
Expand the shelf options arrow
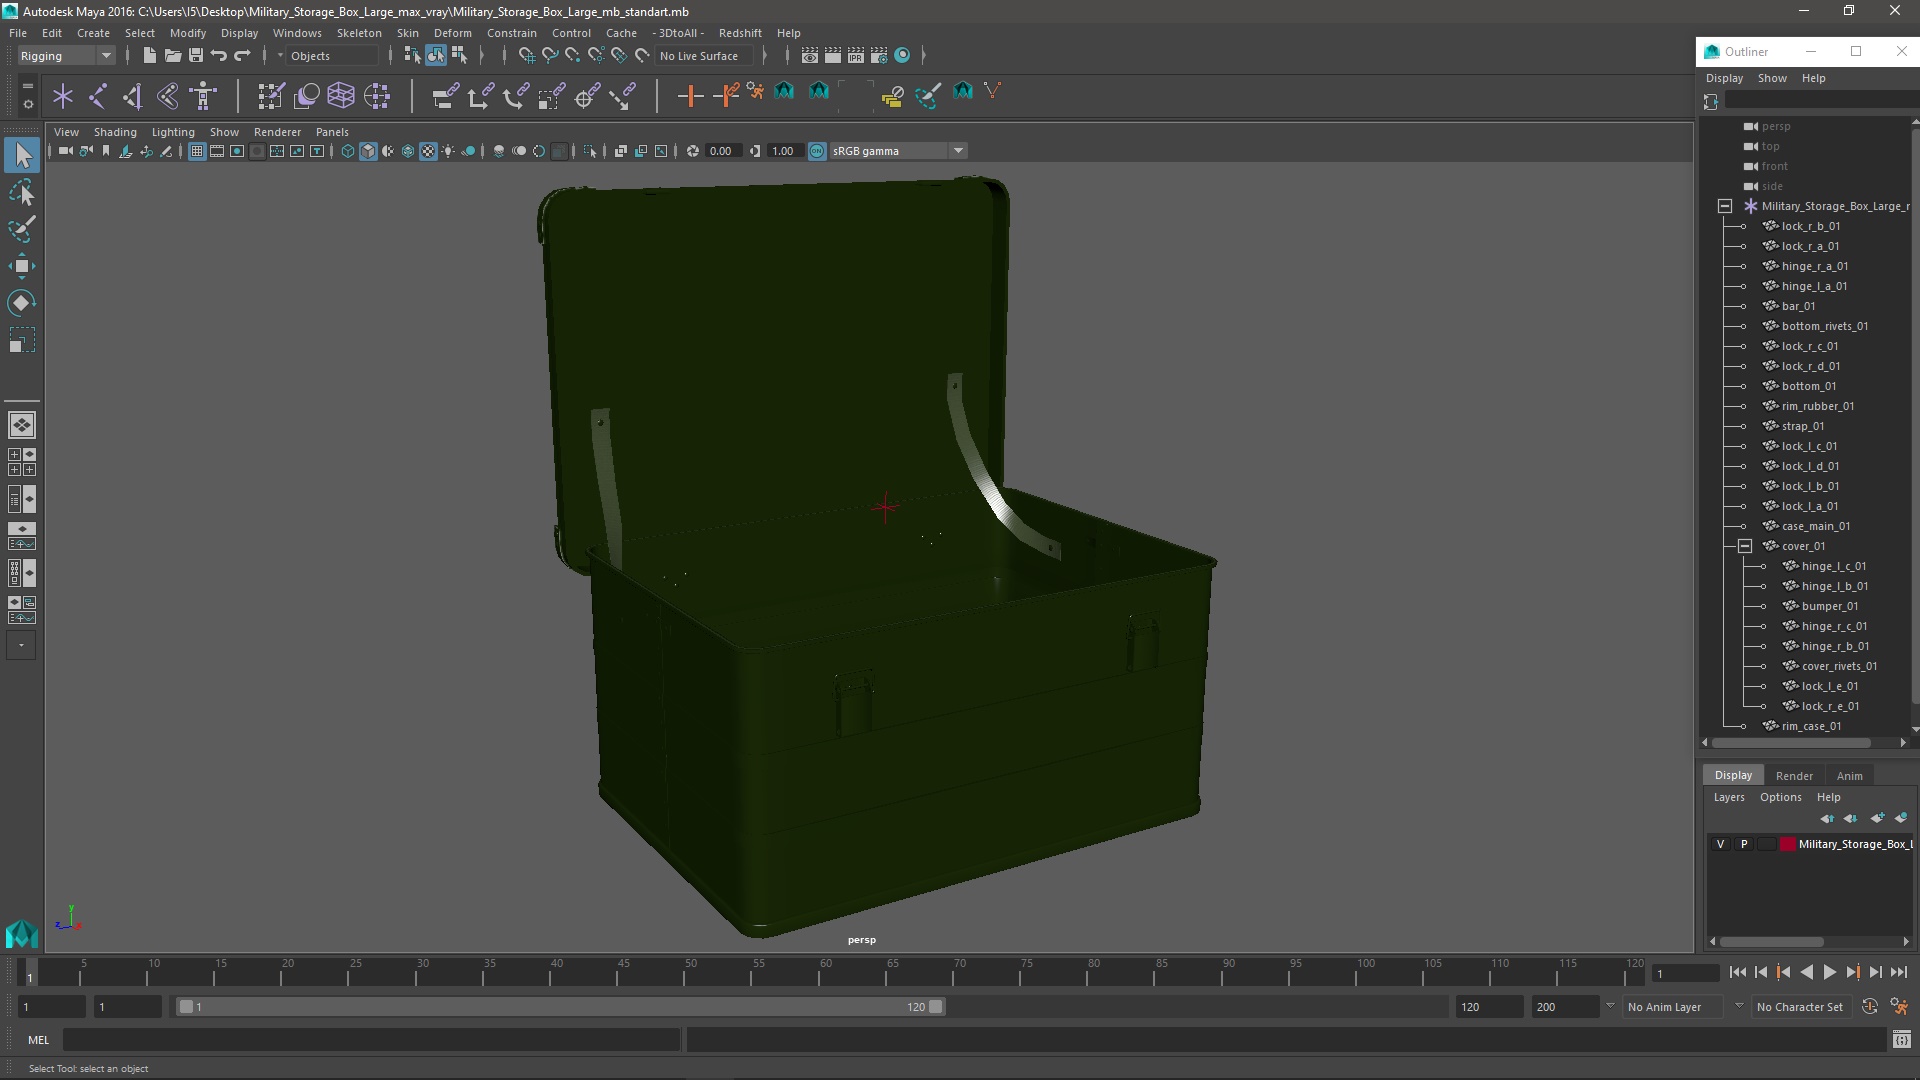(x=28, y=103)
